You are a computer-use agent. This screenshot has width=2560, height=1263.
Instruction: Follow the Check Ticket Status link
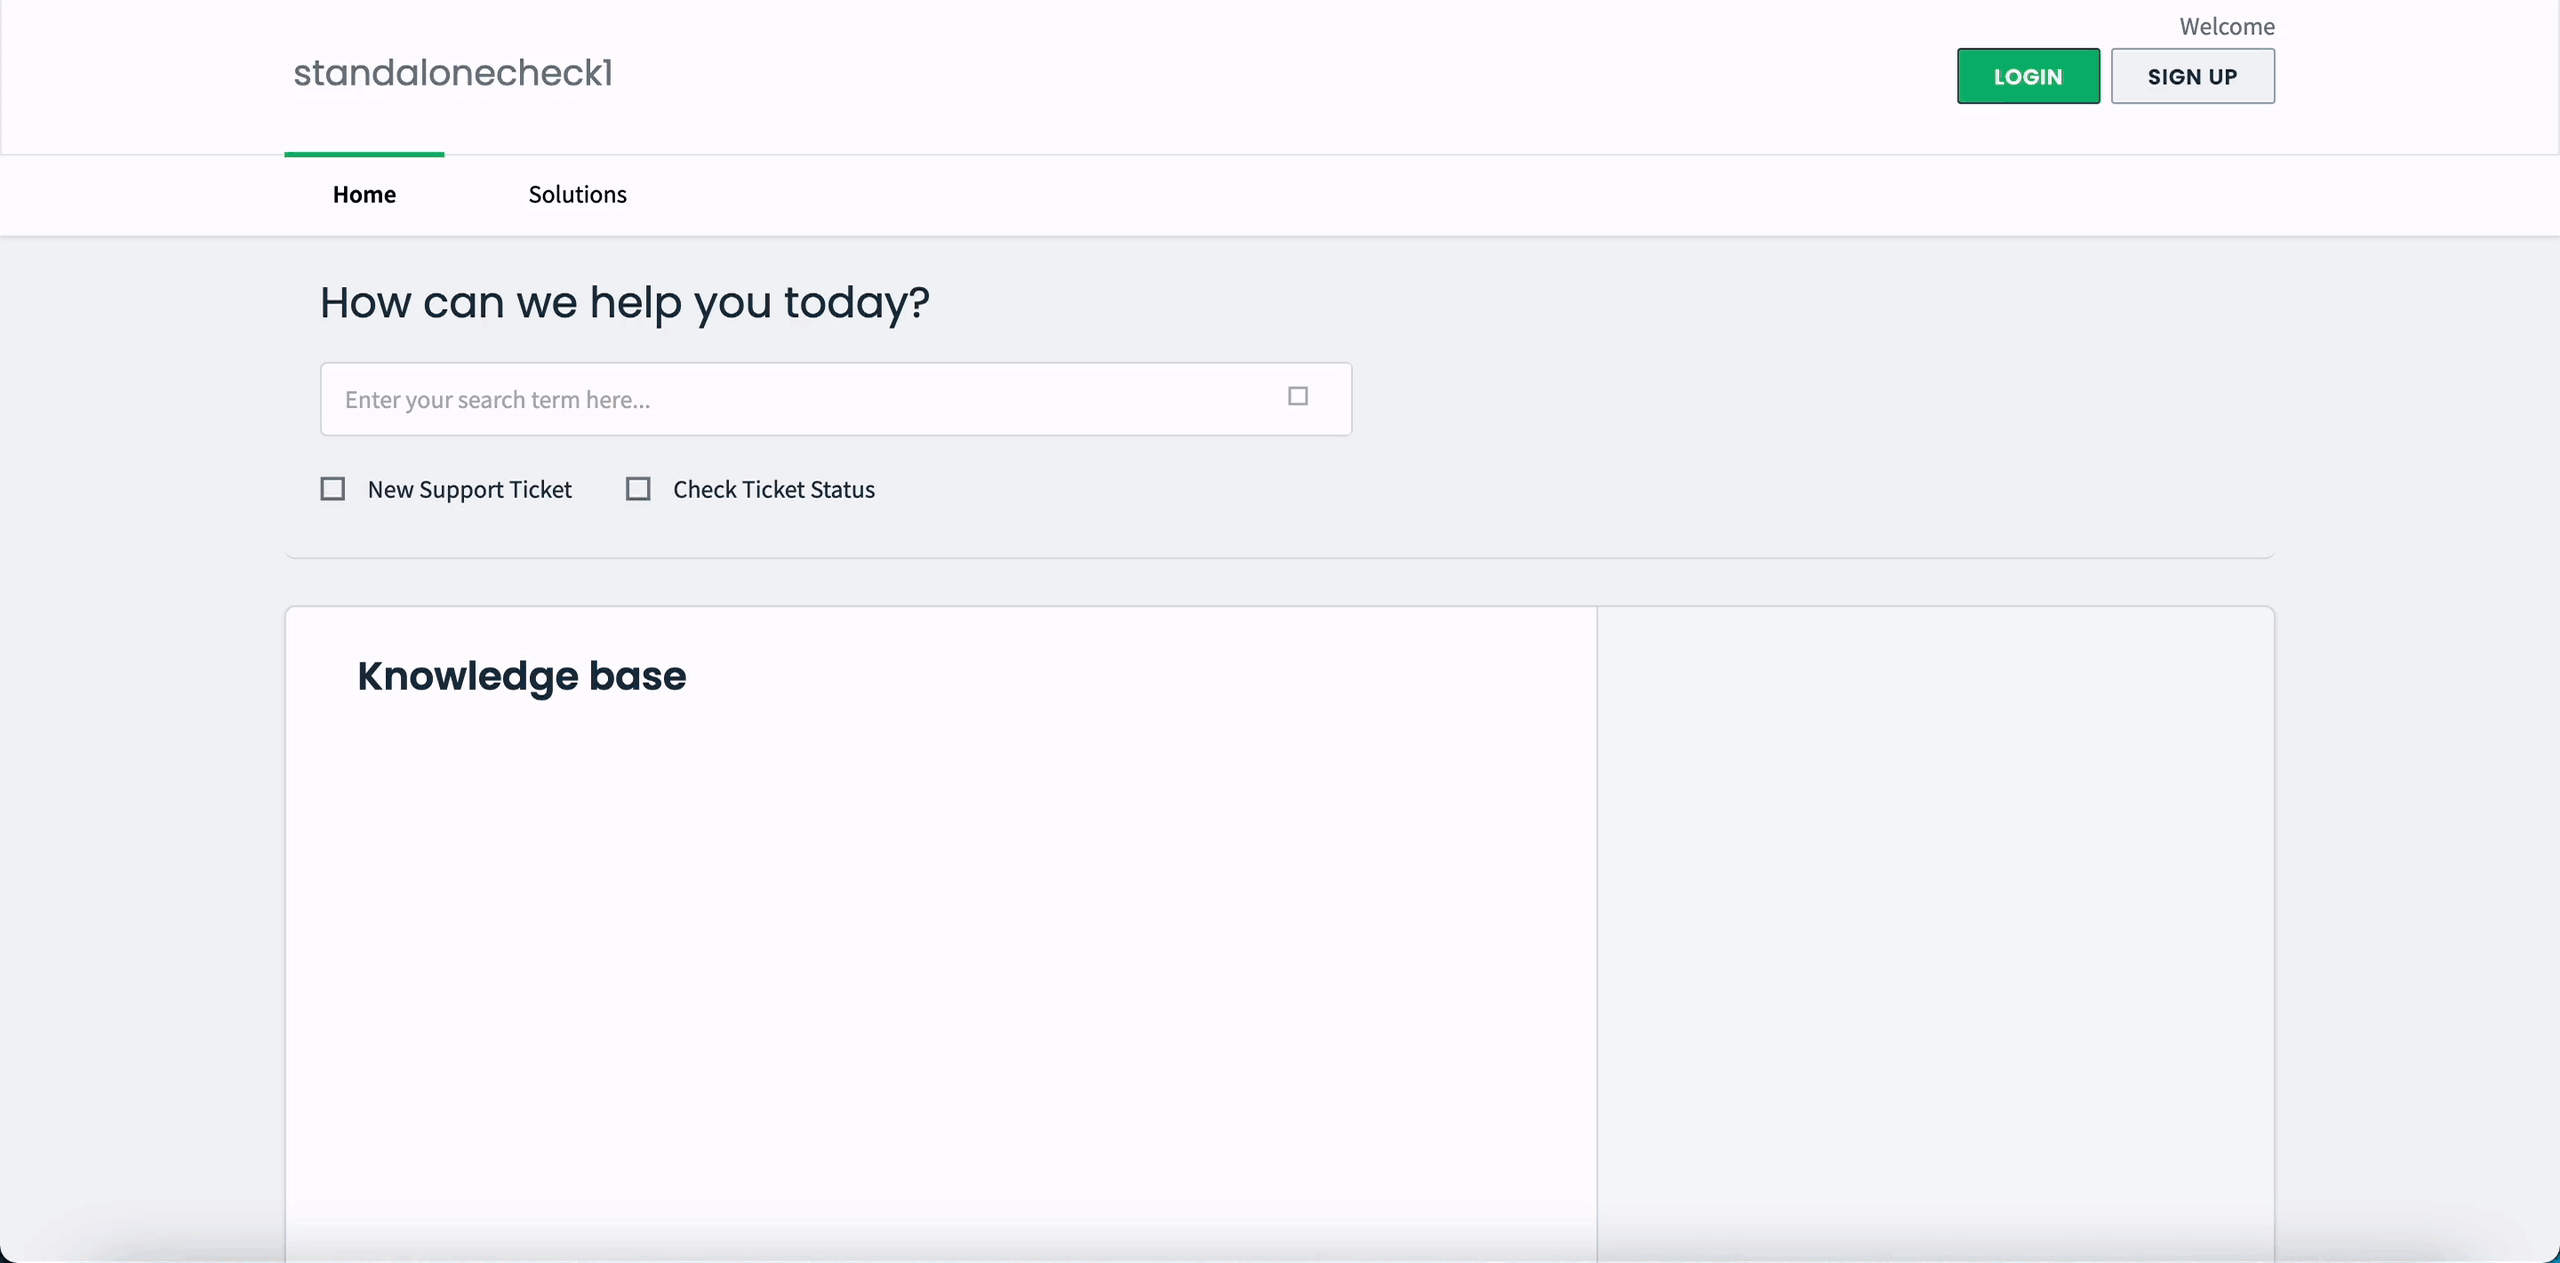[773, 489]
